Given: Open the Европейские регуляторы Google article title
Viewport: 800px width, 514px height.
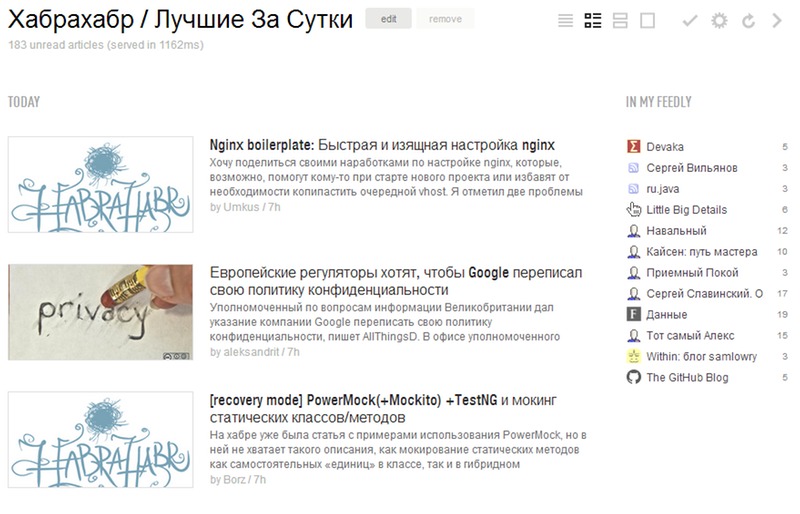Looking at the screenshot, I should (x=396, y=281).
